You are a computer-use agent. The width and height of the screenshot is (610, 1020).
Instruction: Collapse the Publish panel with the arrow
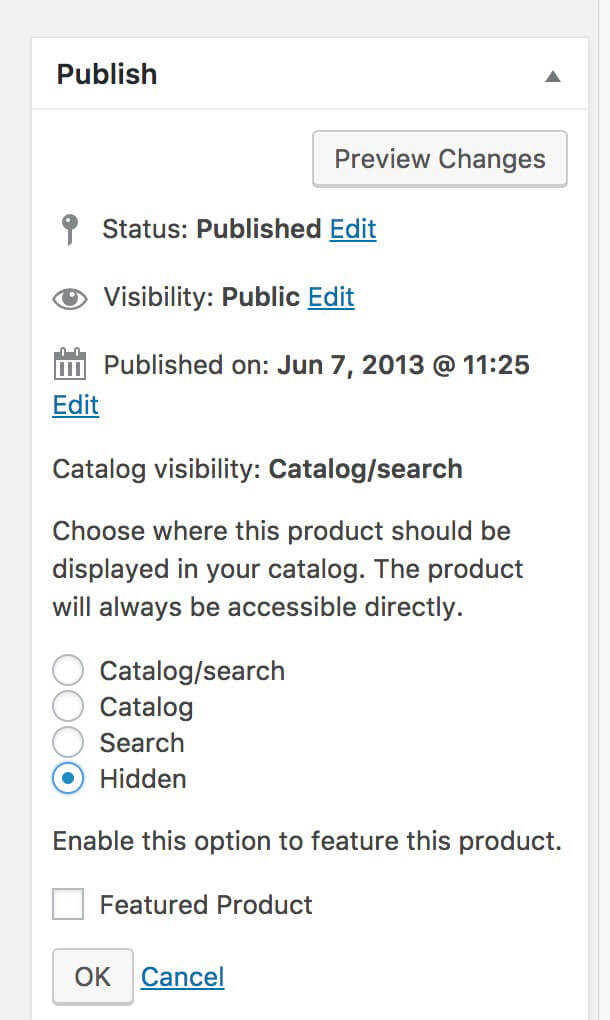click(553, 74)
